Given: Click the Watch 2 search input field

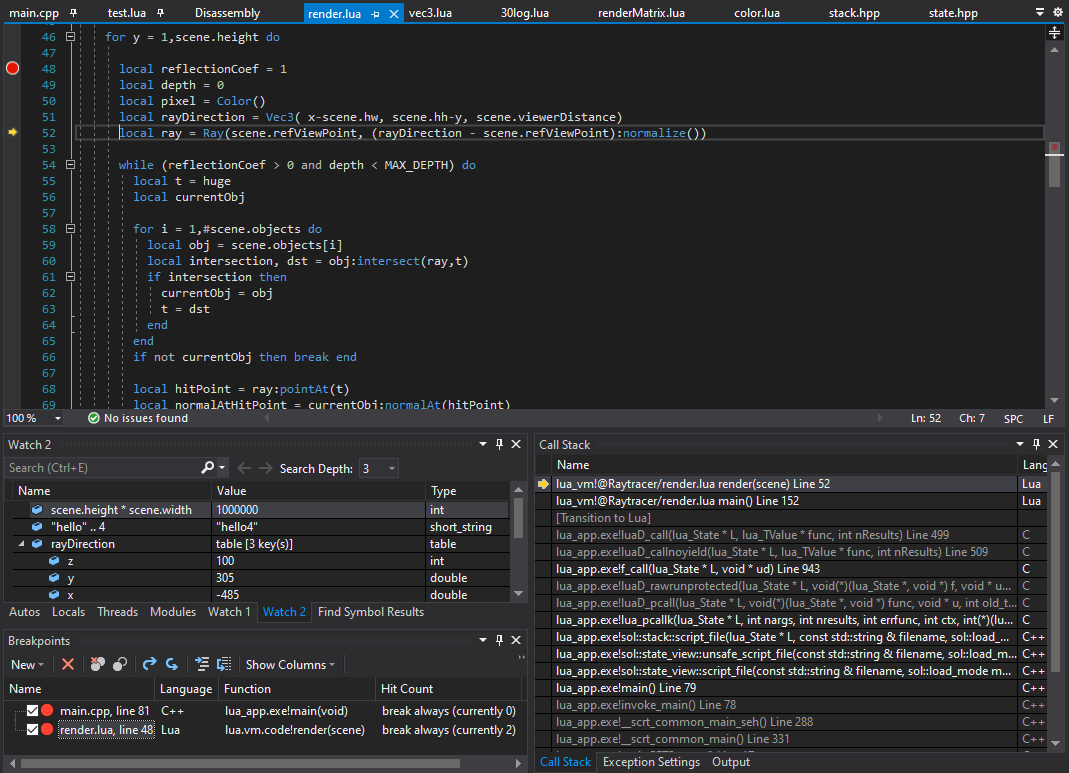Looking at the screenshot, I should click(100, 468).
